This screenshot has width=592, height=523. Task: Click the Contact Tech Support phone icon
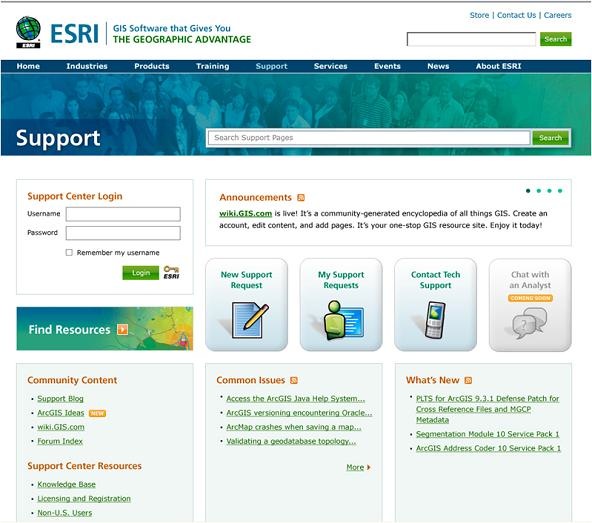click(435, 319)
